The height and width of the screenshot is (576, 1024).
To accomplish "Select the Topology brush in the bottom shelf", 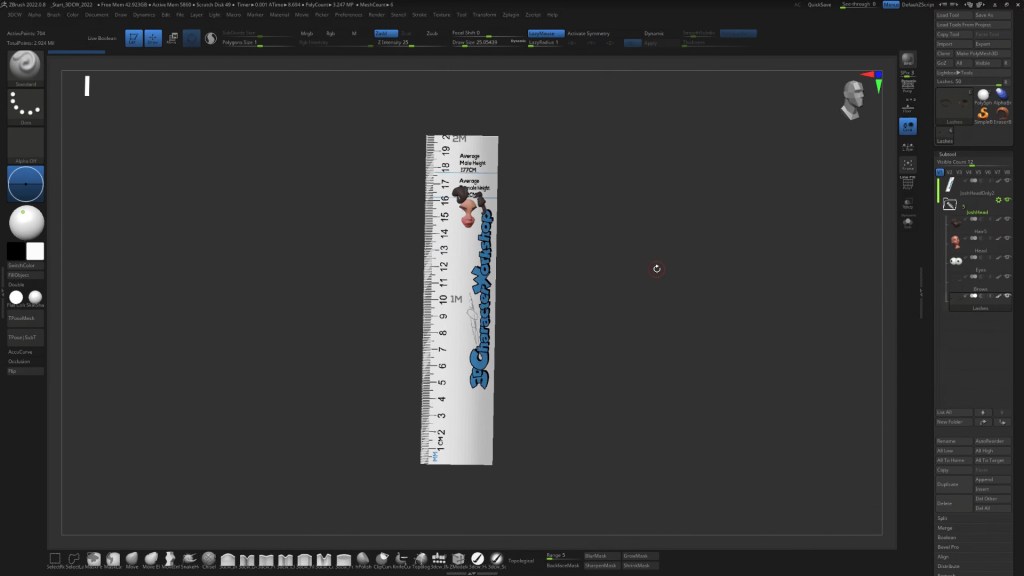I will pyautogui.click(x=421, y=559).
